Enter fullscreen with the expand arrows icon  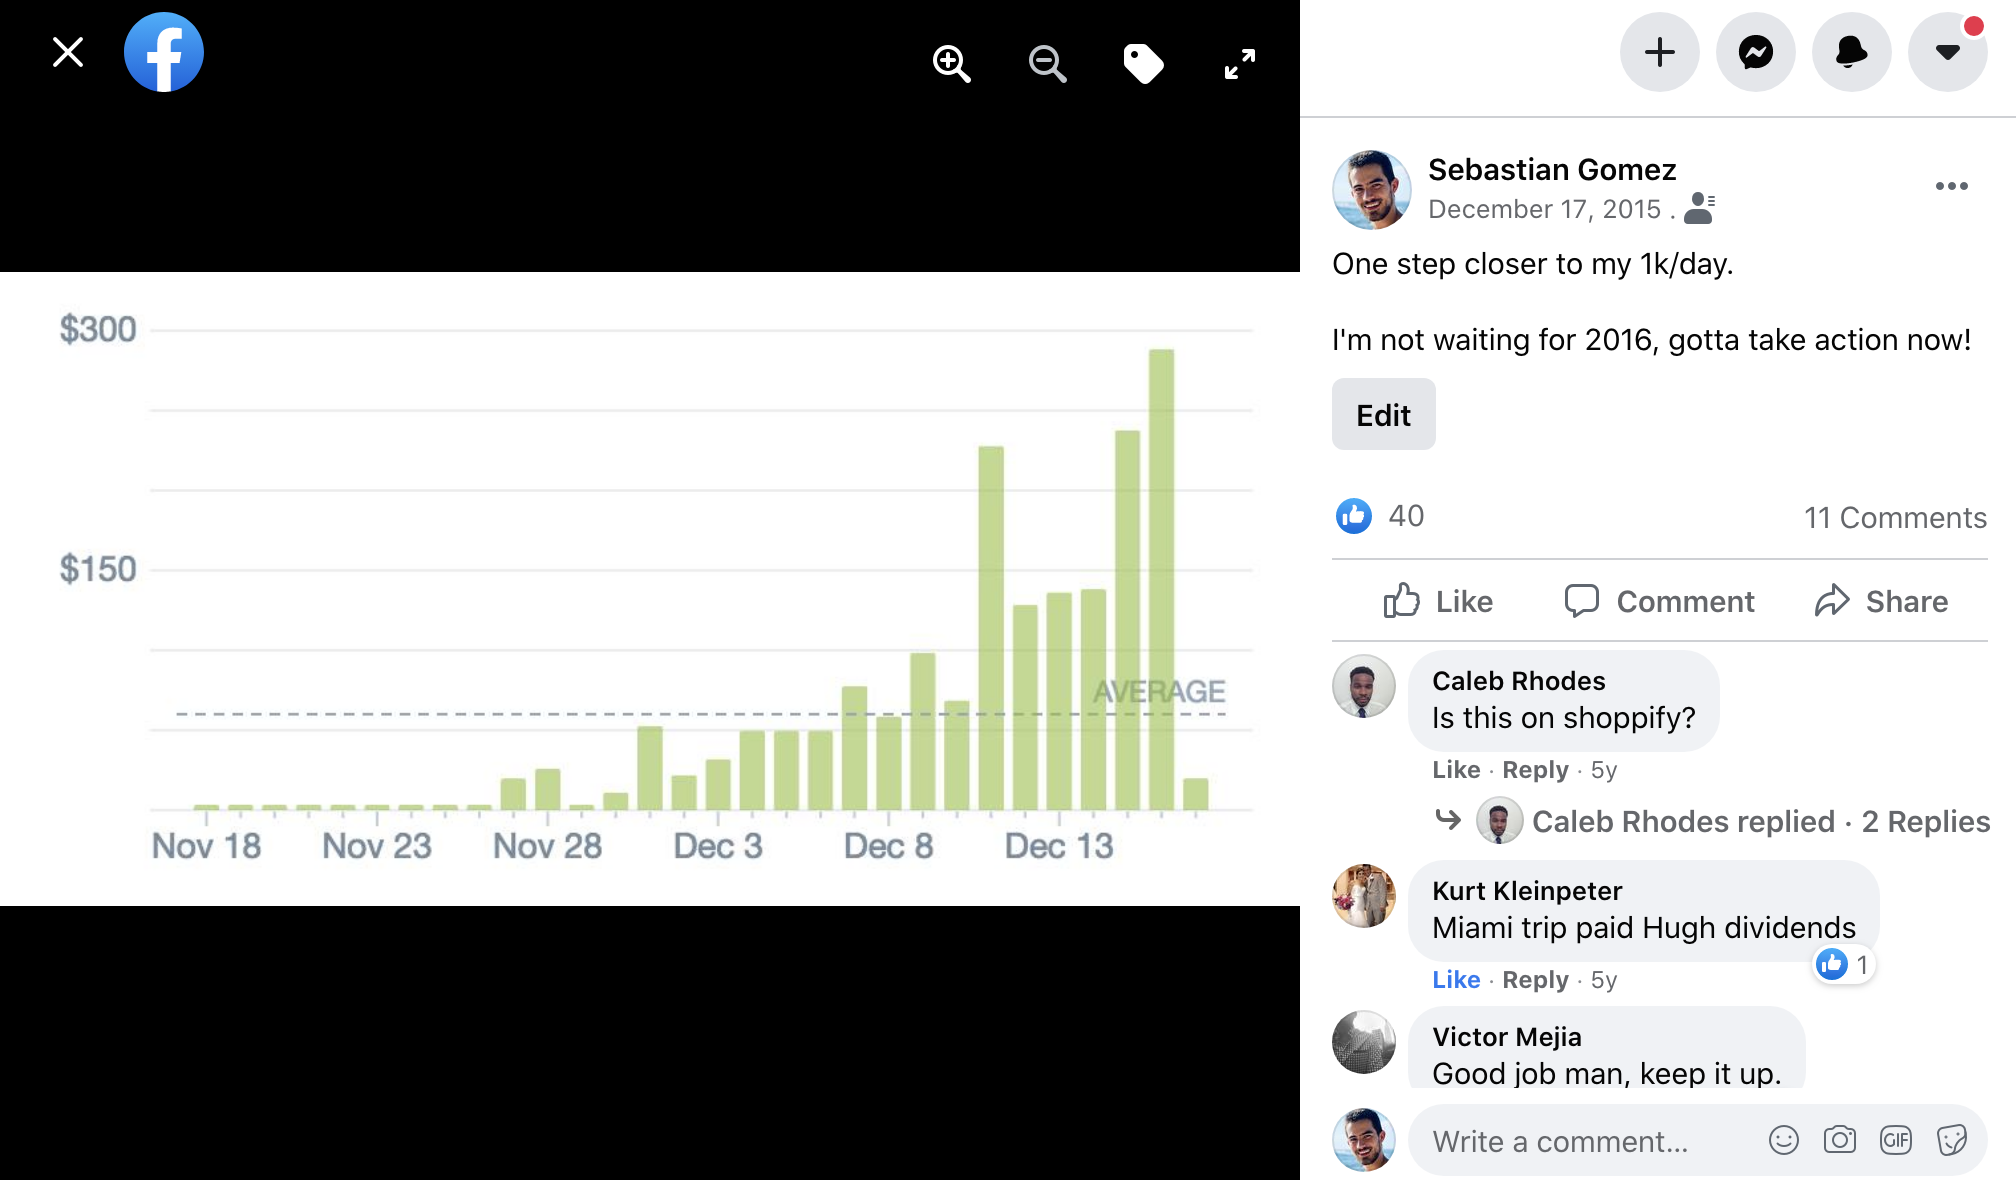coord(1239,64)
